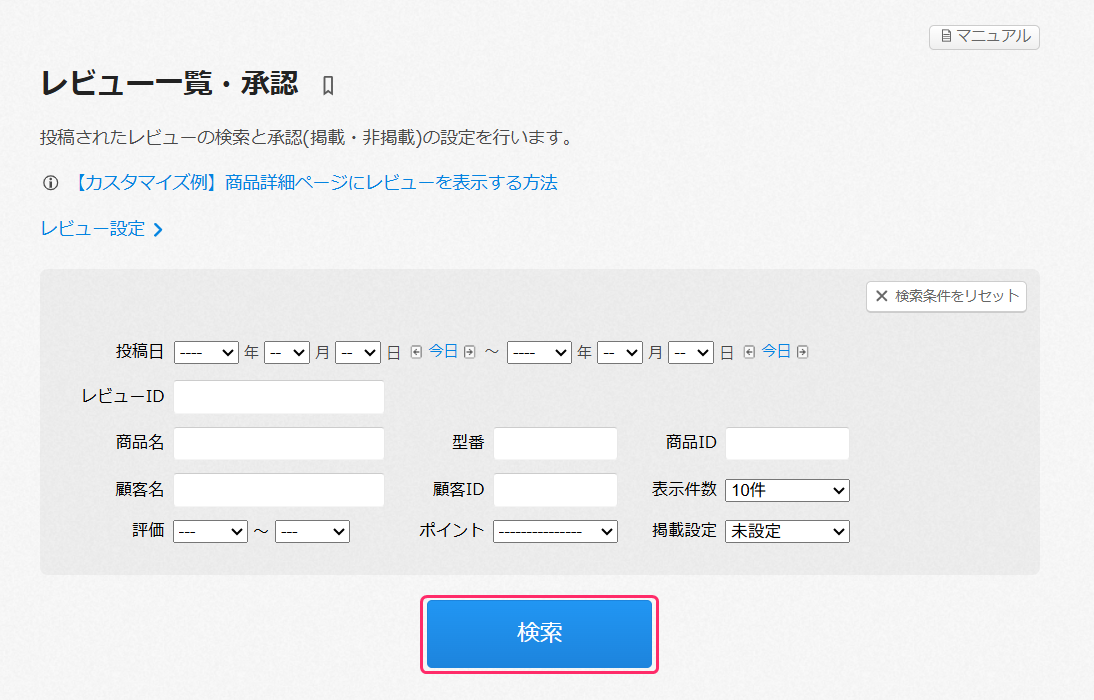Set start date with first 今日 link
This screenshot has width=1094, height=700.
[443, 351]
